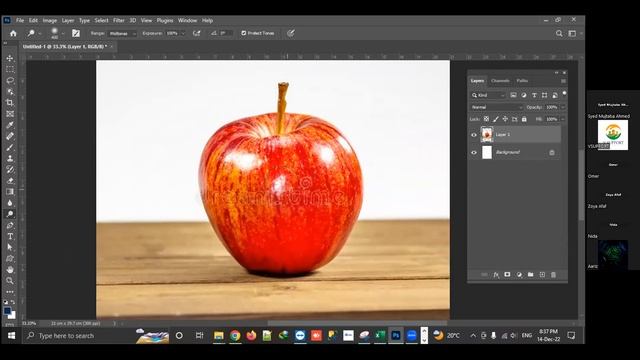Click the pressure-for-size icon in options bar
This screenshot has width=640, height=360.
click(291, 33)
